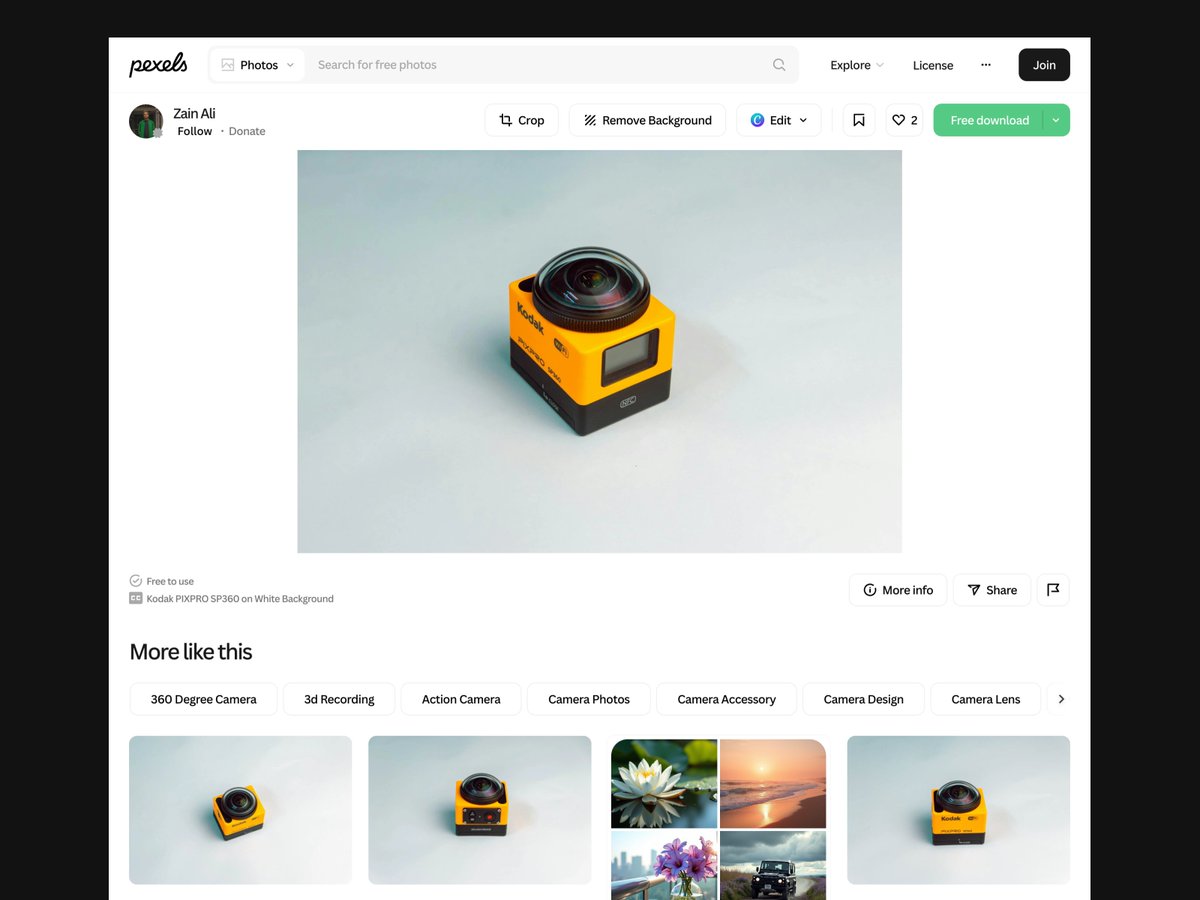Click the magnifying glass search icon
This screenshot has height=900, width=1200.
(779, 65)
